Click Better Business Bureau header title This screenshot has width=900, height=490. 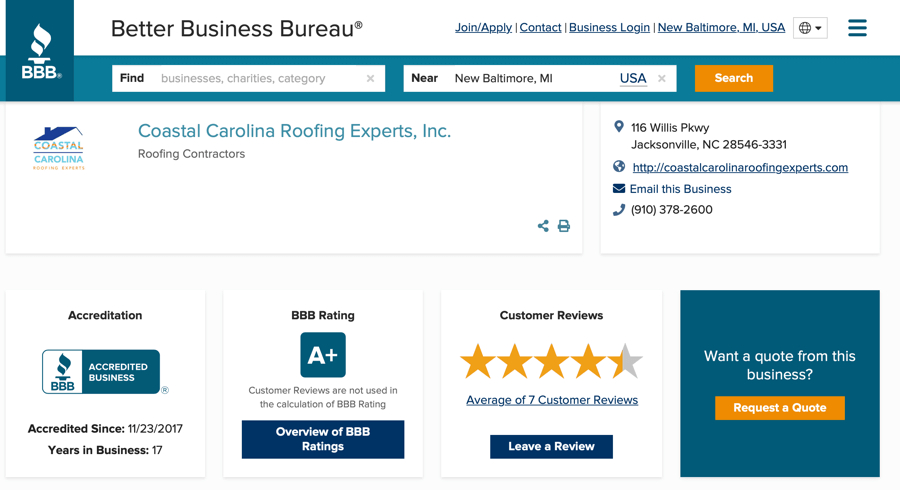(236, 29)
